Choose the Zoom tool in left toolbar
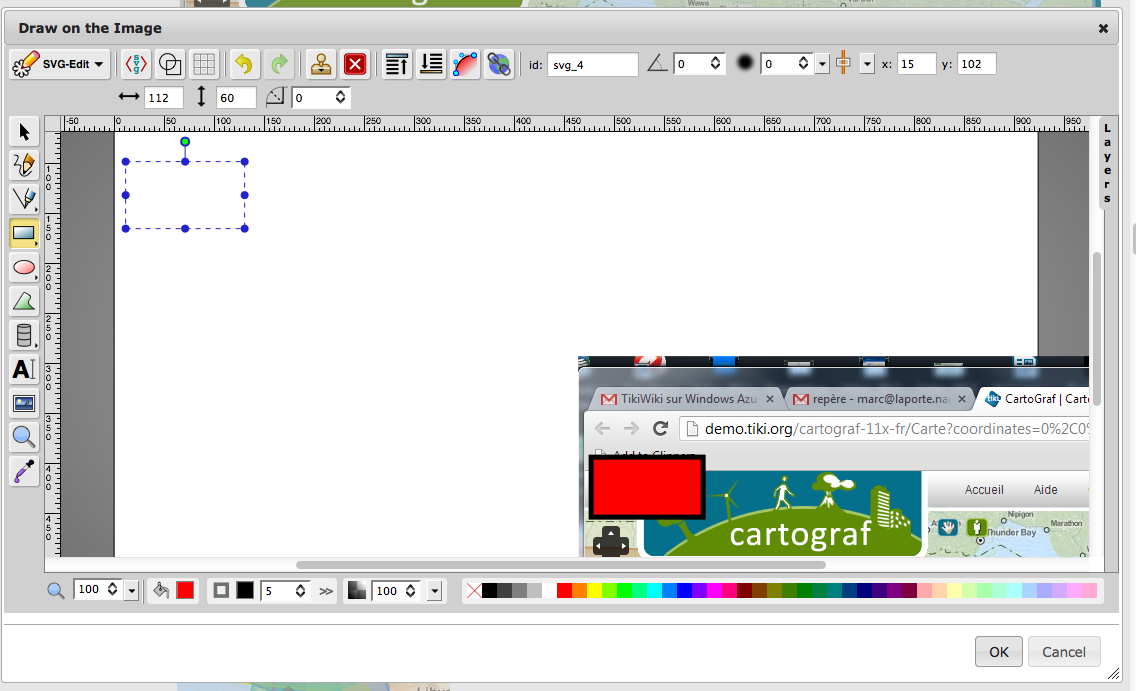 24,437
